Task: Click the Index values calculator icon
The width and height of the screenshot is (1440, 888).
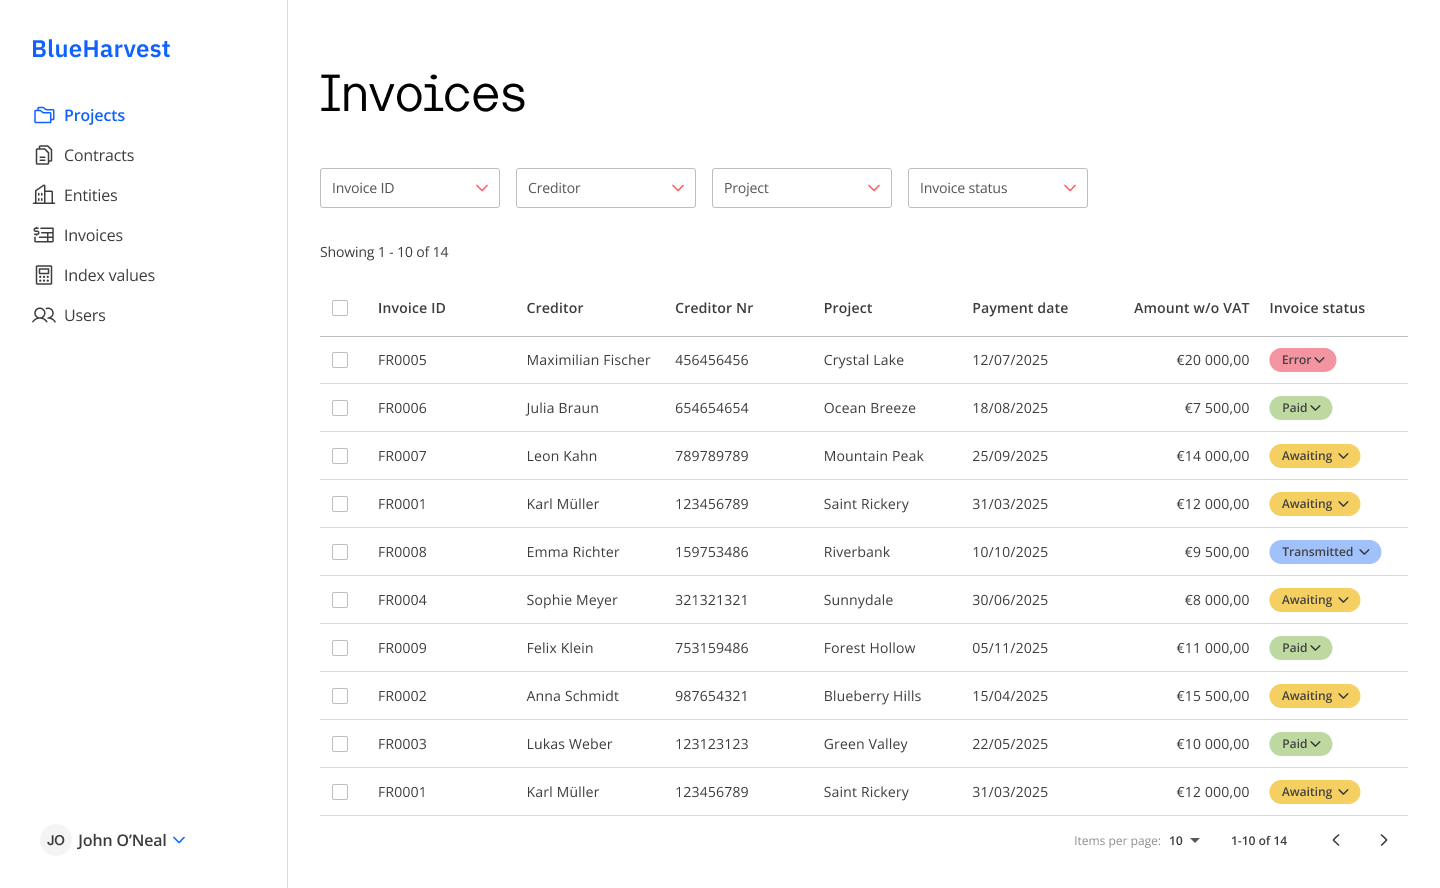Action: point(44,275)
